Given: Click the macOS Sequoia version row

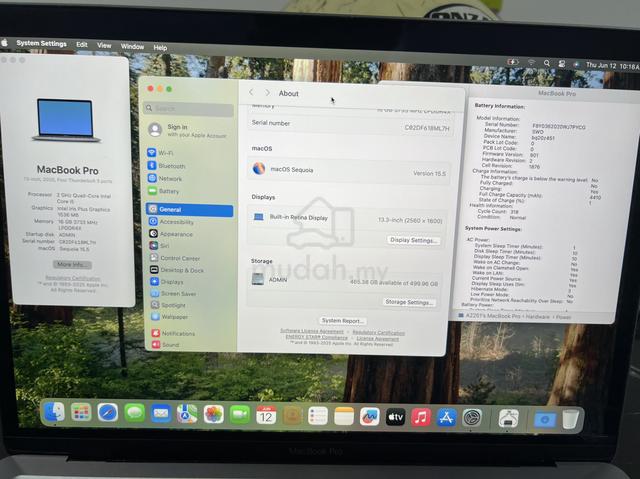Looking at the screenshot, I should tap(349, 171).
